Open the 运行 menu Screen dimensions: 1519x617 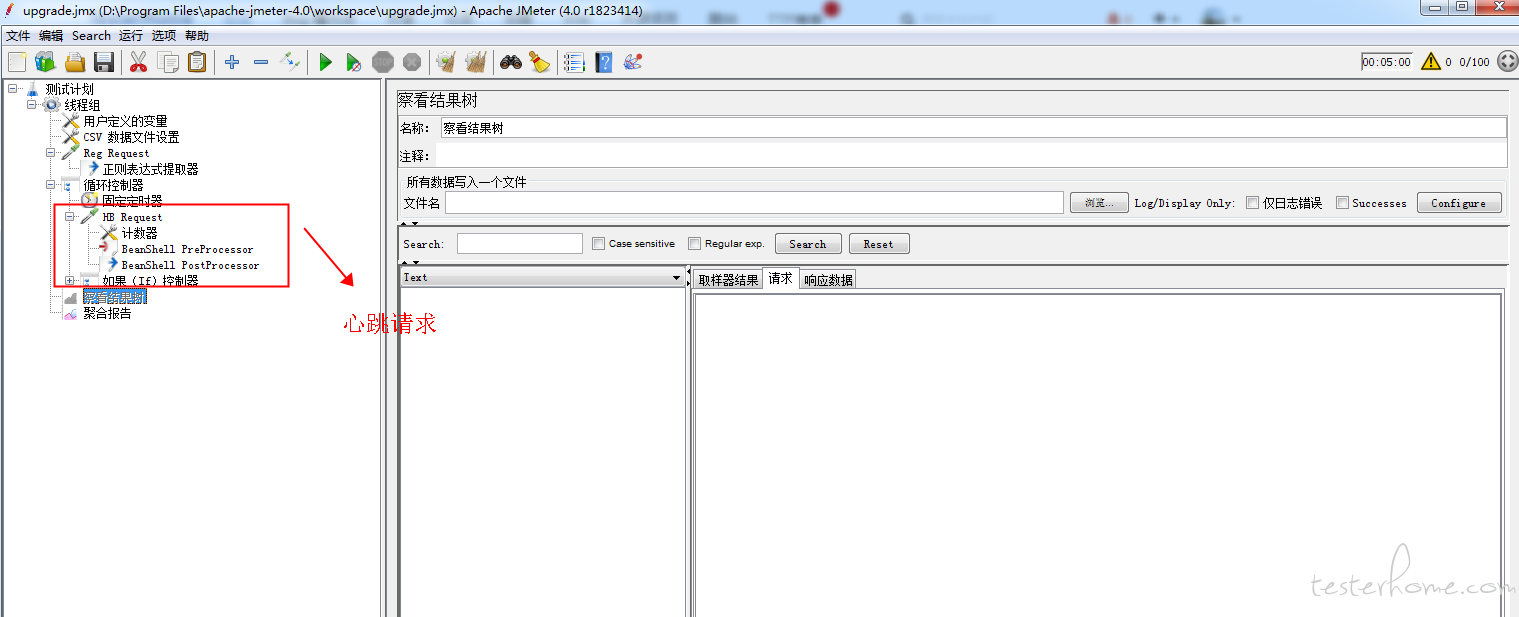pyautogui.click(x=131, y=36)
